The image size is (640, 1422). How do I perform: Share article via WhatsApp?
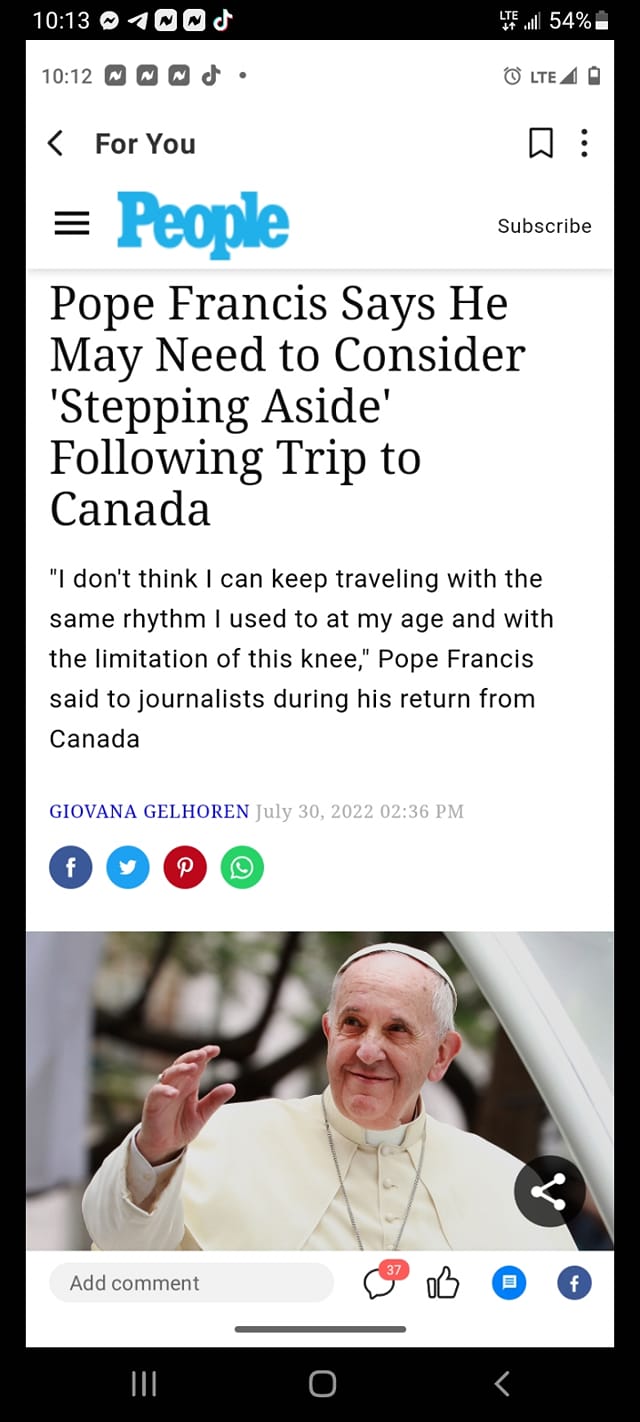(242, 867)
